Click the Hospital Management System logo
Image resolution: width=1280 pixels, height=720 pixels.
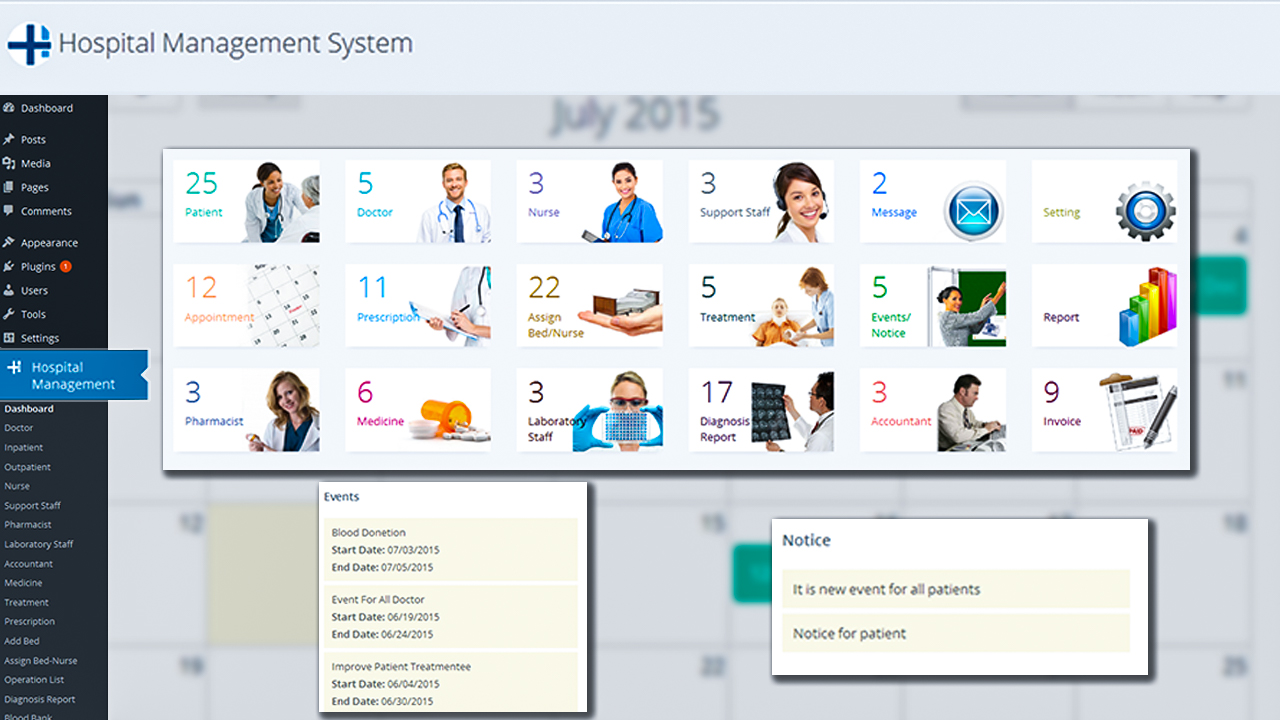coord(29,45)
